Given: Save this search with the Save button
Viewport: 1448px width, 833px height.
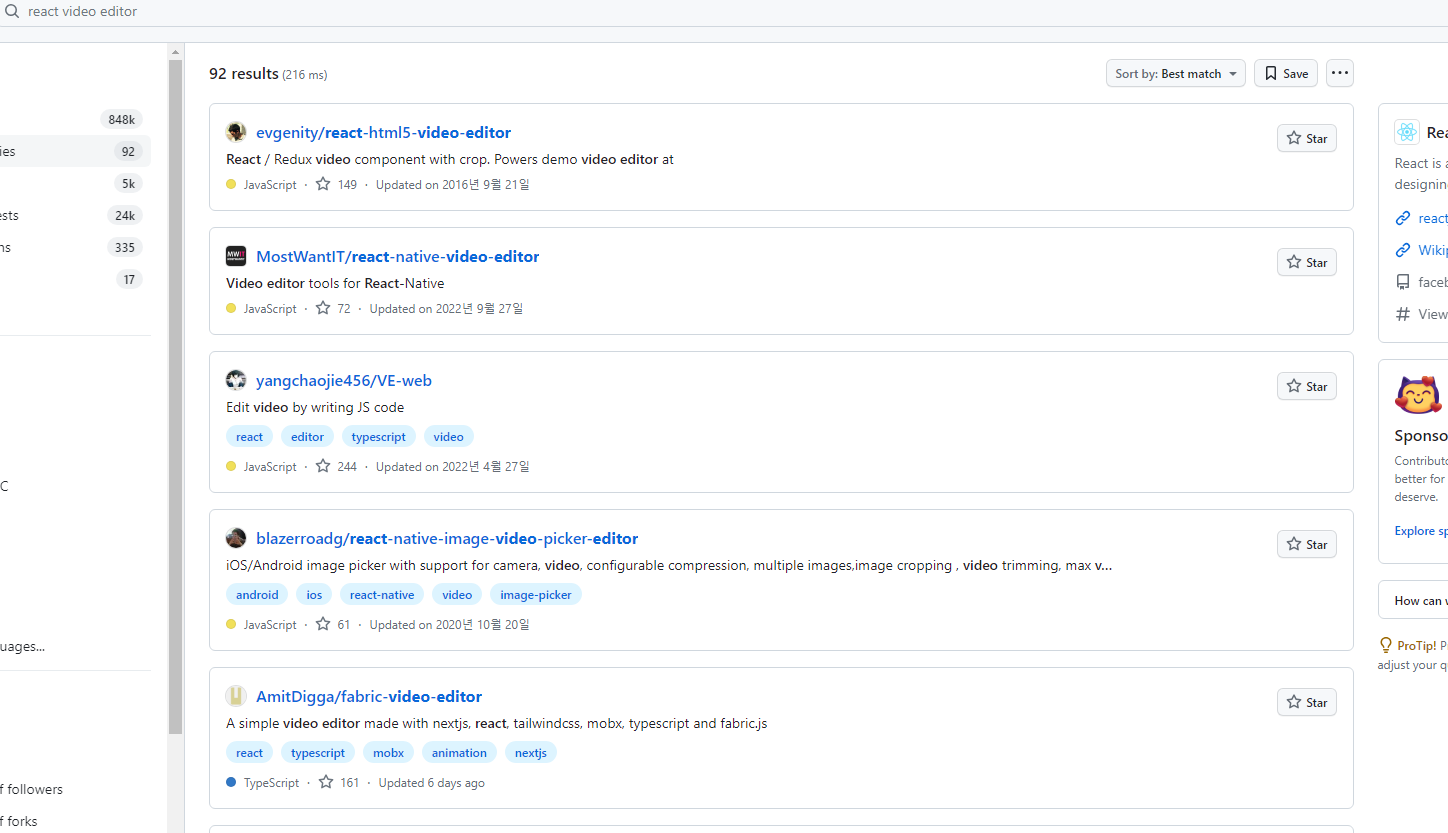Looking at the screenshot, I should point(1286,73).
